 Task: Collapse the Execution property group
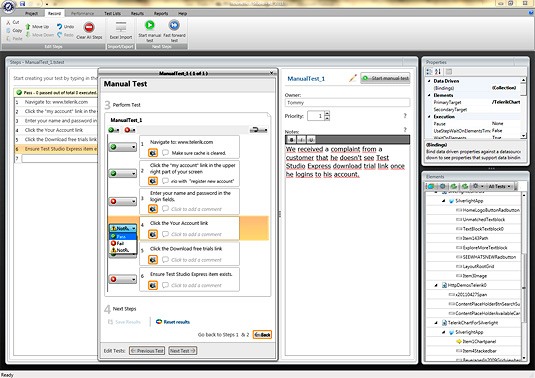(429, 117)
